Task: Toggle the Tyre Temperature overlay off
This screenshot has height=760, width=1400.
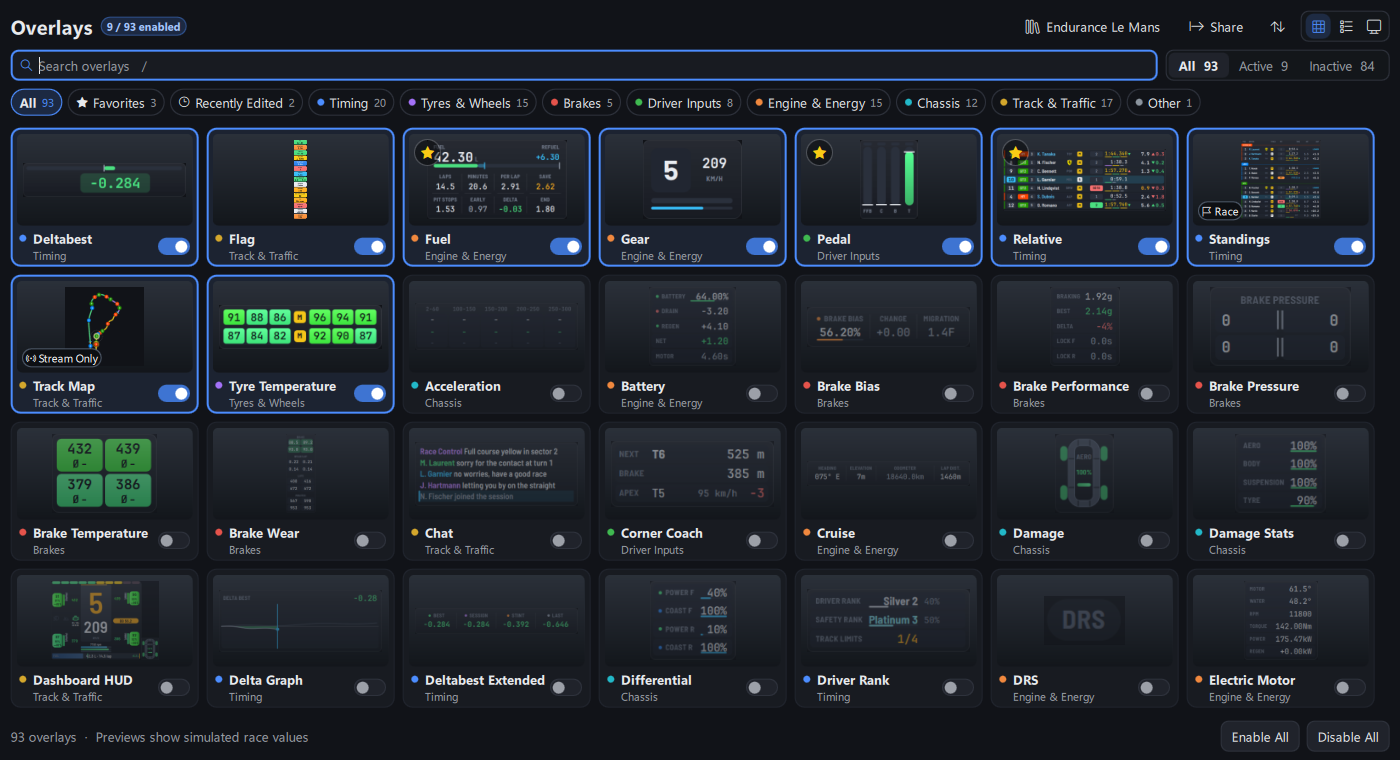Action: [x=370, y=394]
